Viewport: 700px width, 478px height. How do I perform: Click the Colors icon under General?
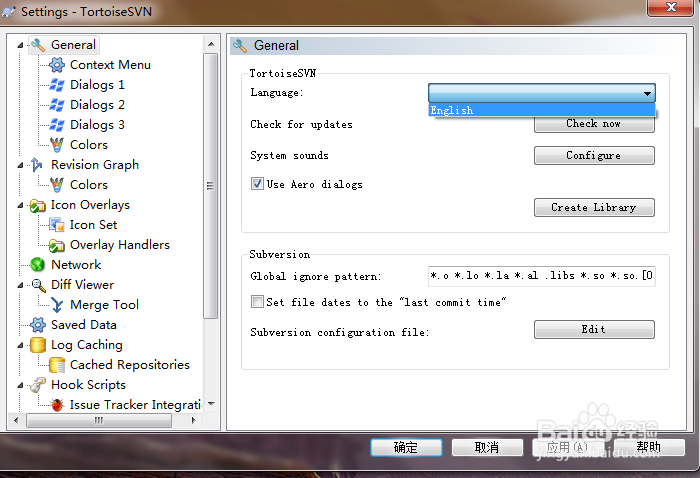(x=57, y=145)
